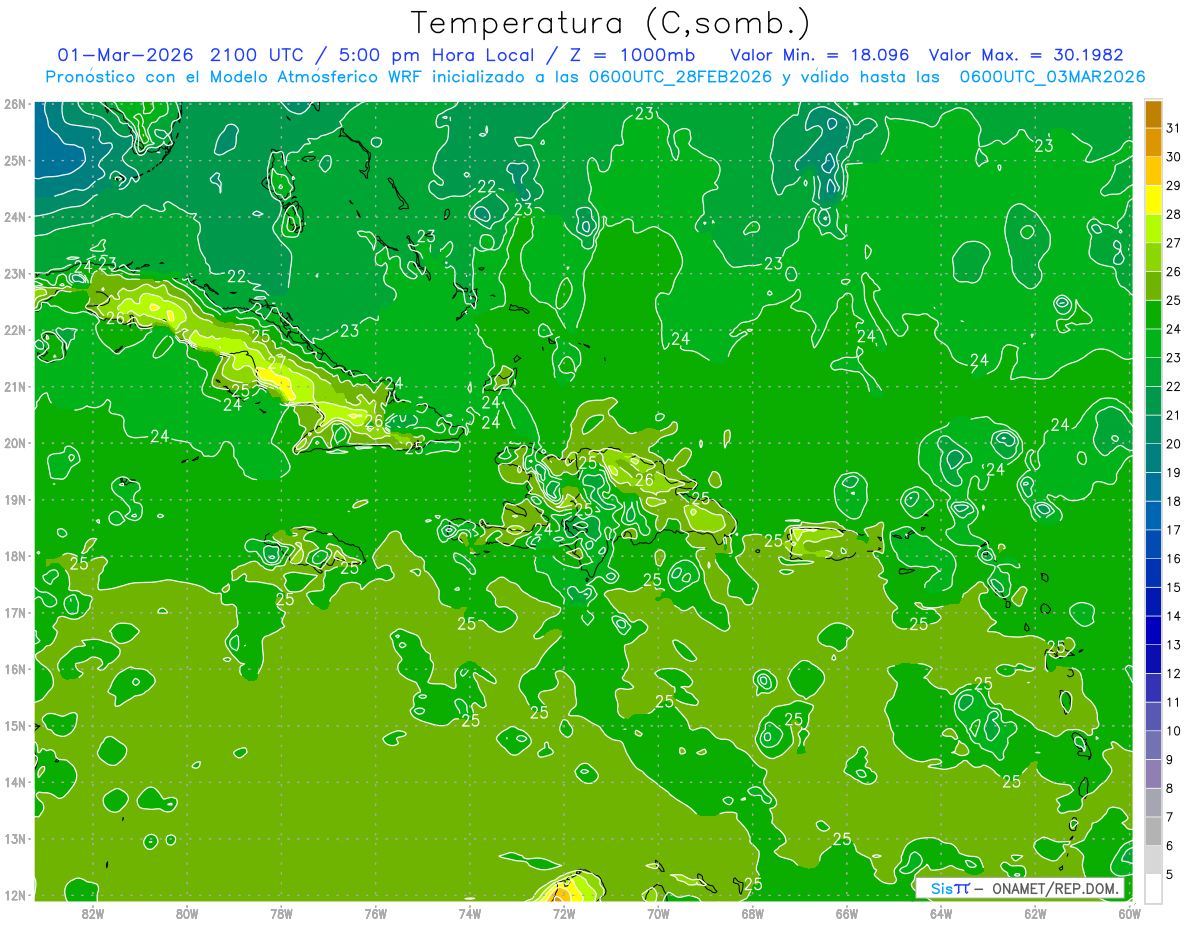Click the 82W longitude axis label
This screenshot has width=1200, height=927.
click(92, 912)
